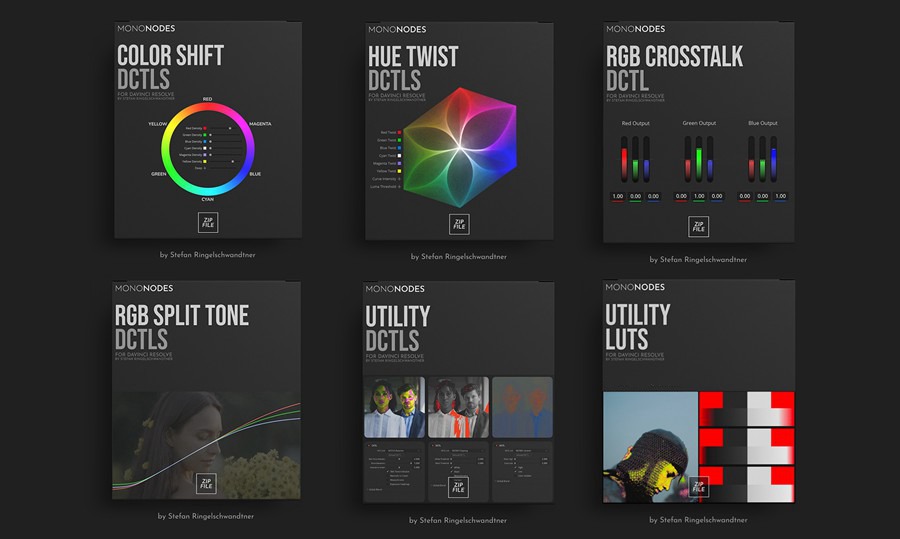The height and width of the screenshot is (539, 900).
Task: Open author link below Utility DCTLs
Action: pyautogui.click(x=457, y=520)
